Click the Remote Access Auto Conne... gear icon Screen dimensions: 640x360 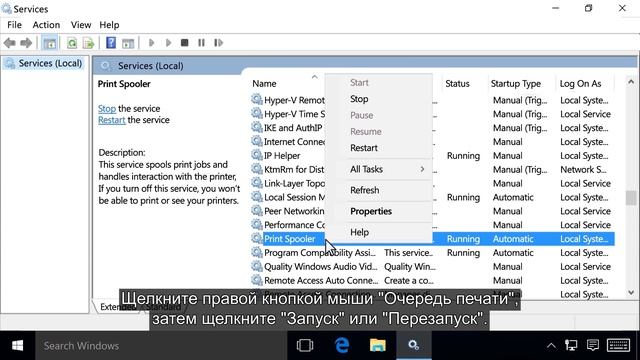pos(257,280)
